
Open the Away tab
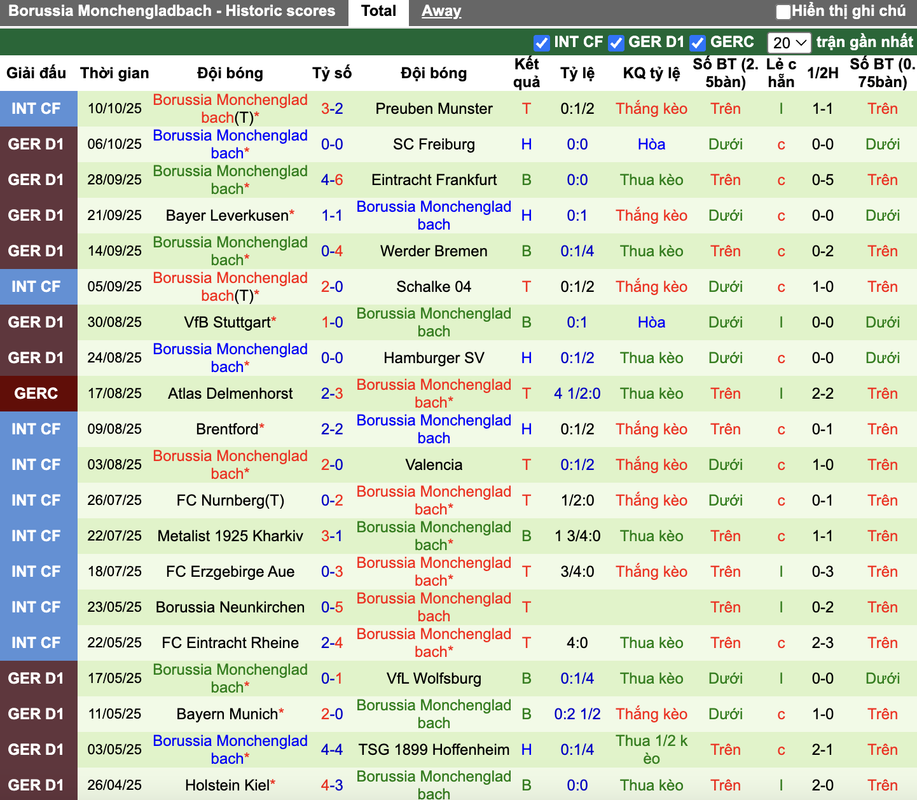(x=441, y=11)
